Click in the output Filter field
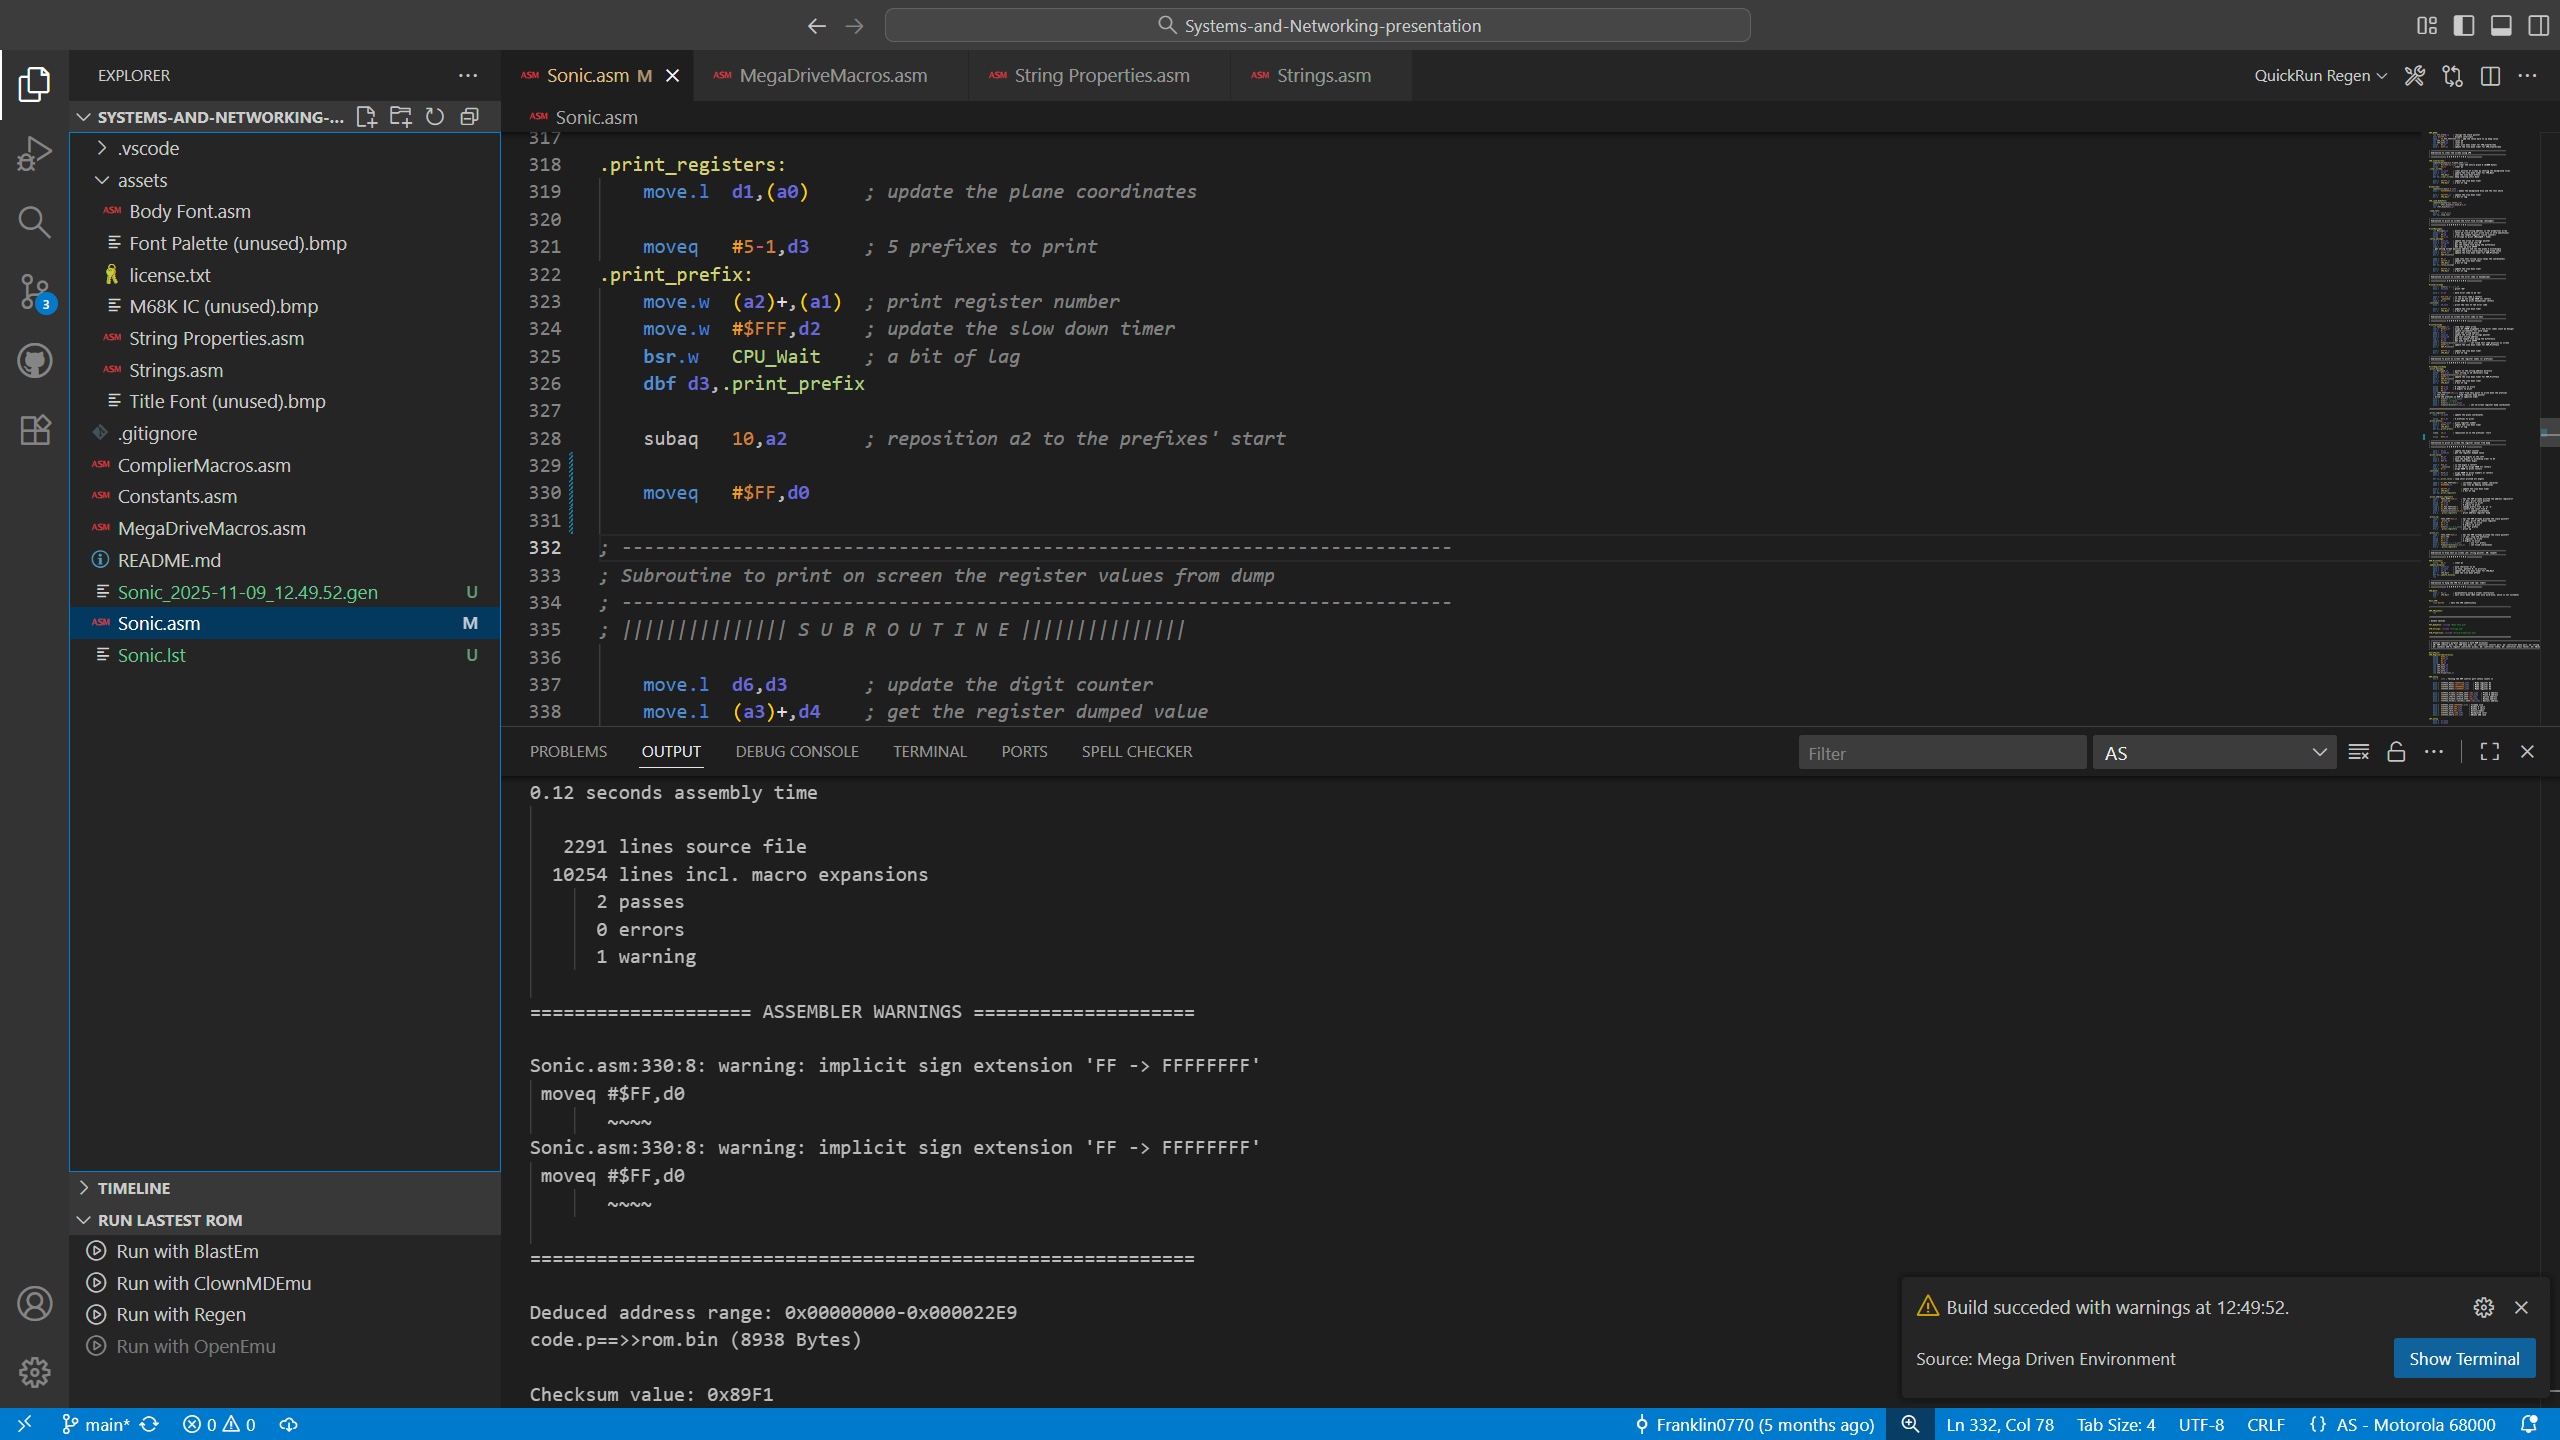Viewport: 2560px width, 1440px height. (1940, 753)
